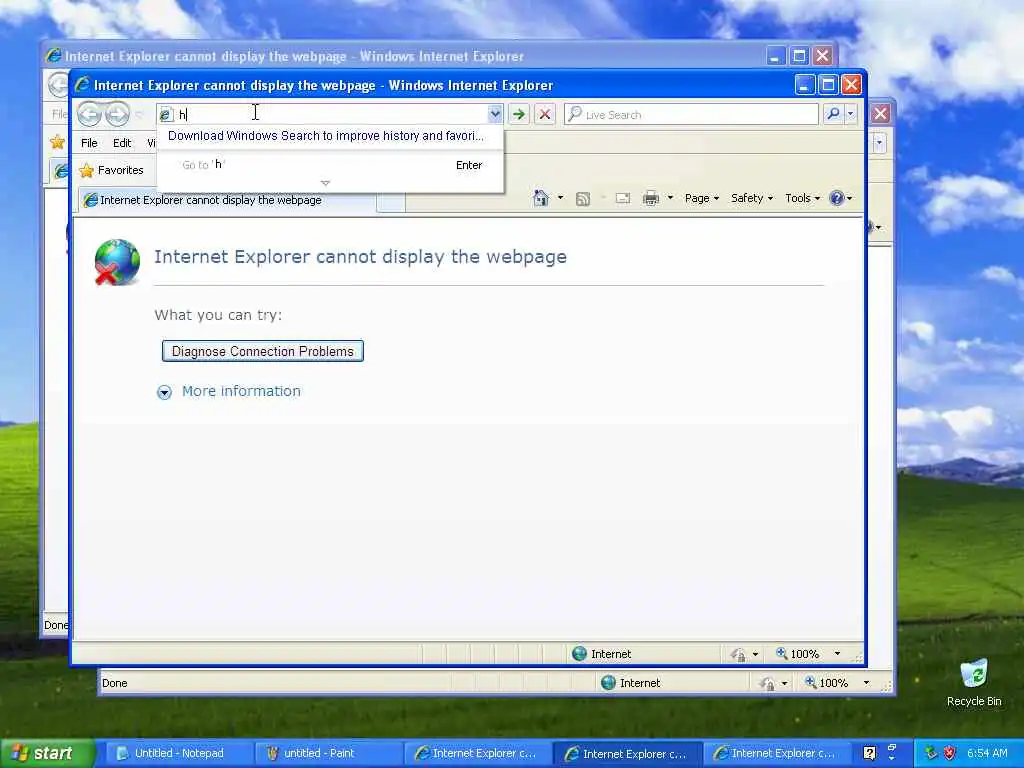Click the Start button
The width and height of the screenshot is (1024, 768).
[46, 753]
